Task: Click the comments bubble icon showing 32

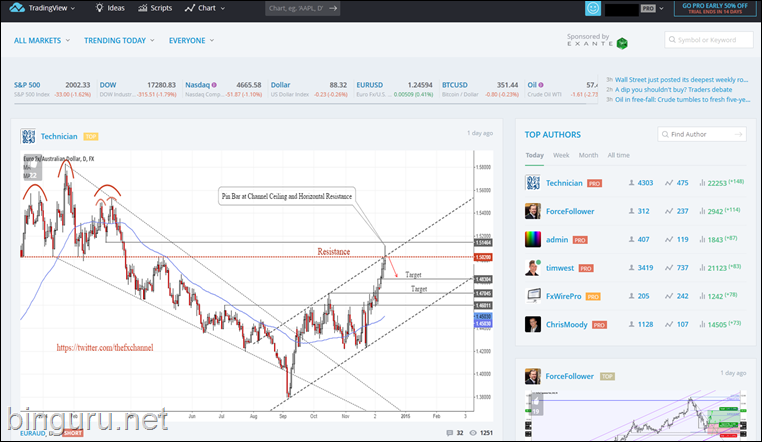Action: [450, 433]
